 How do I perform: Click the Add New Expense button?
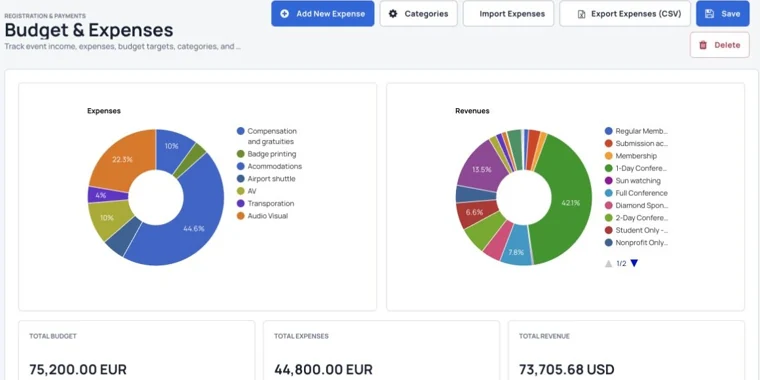(x=322, y=14)
